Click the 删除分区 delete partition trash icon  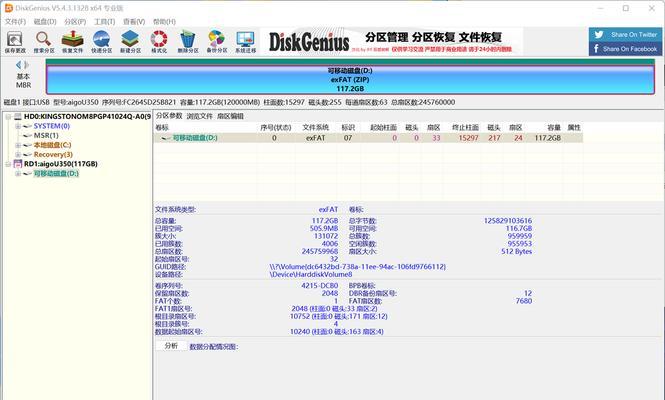pyautogui.click(x=187, y=42)
